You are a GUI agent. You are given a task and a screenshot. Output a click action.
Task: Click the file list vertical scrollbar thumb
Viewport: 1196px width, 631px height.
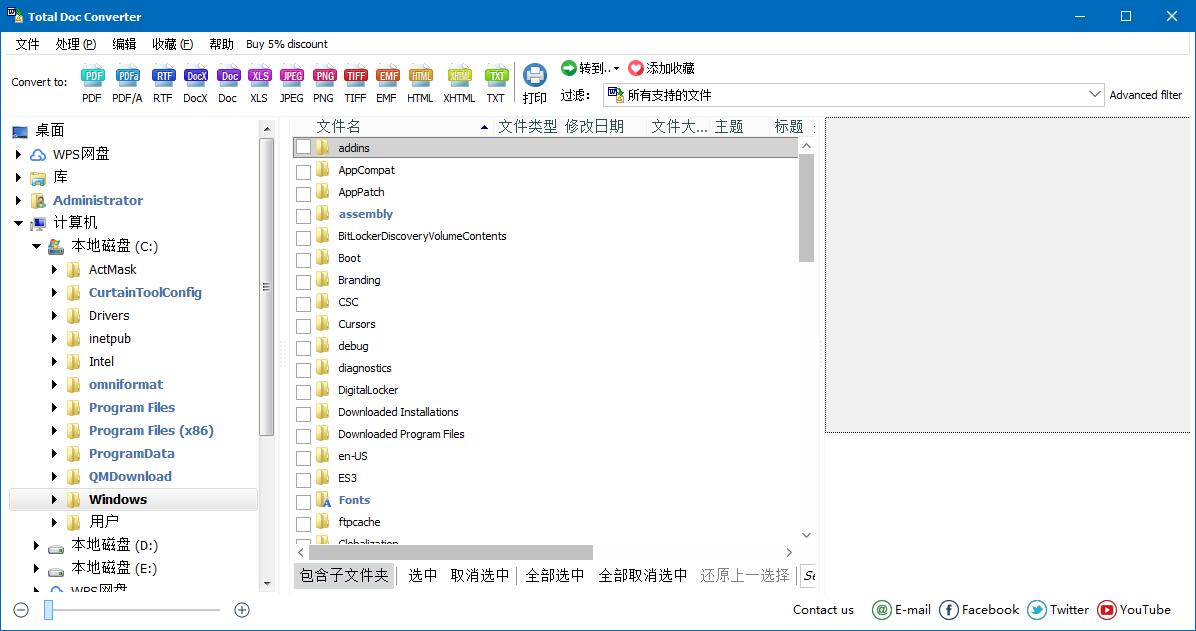[806, 208]
